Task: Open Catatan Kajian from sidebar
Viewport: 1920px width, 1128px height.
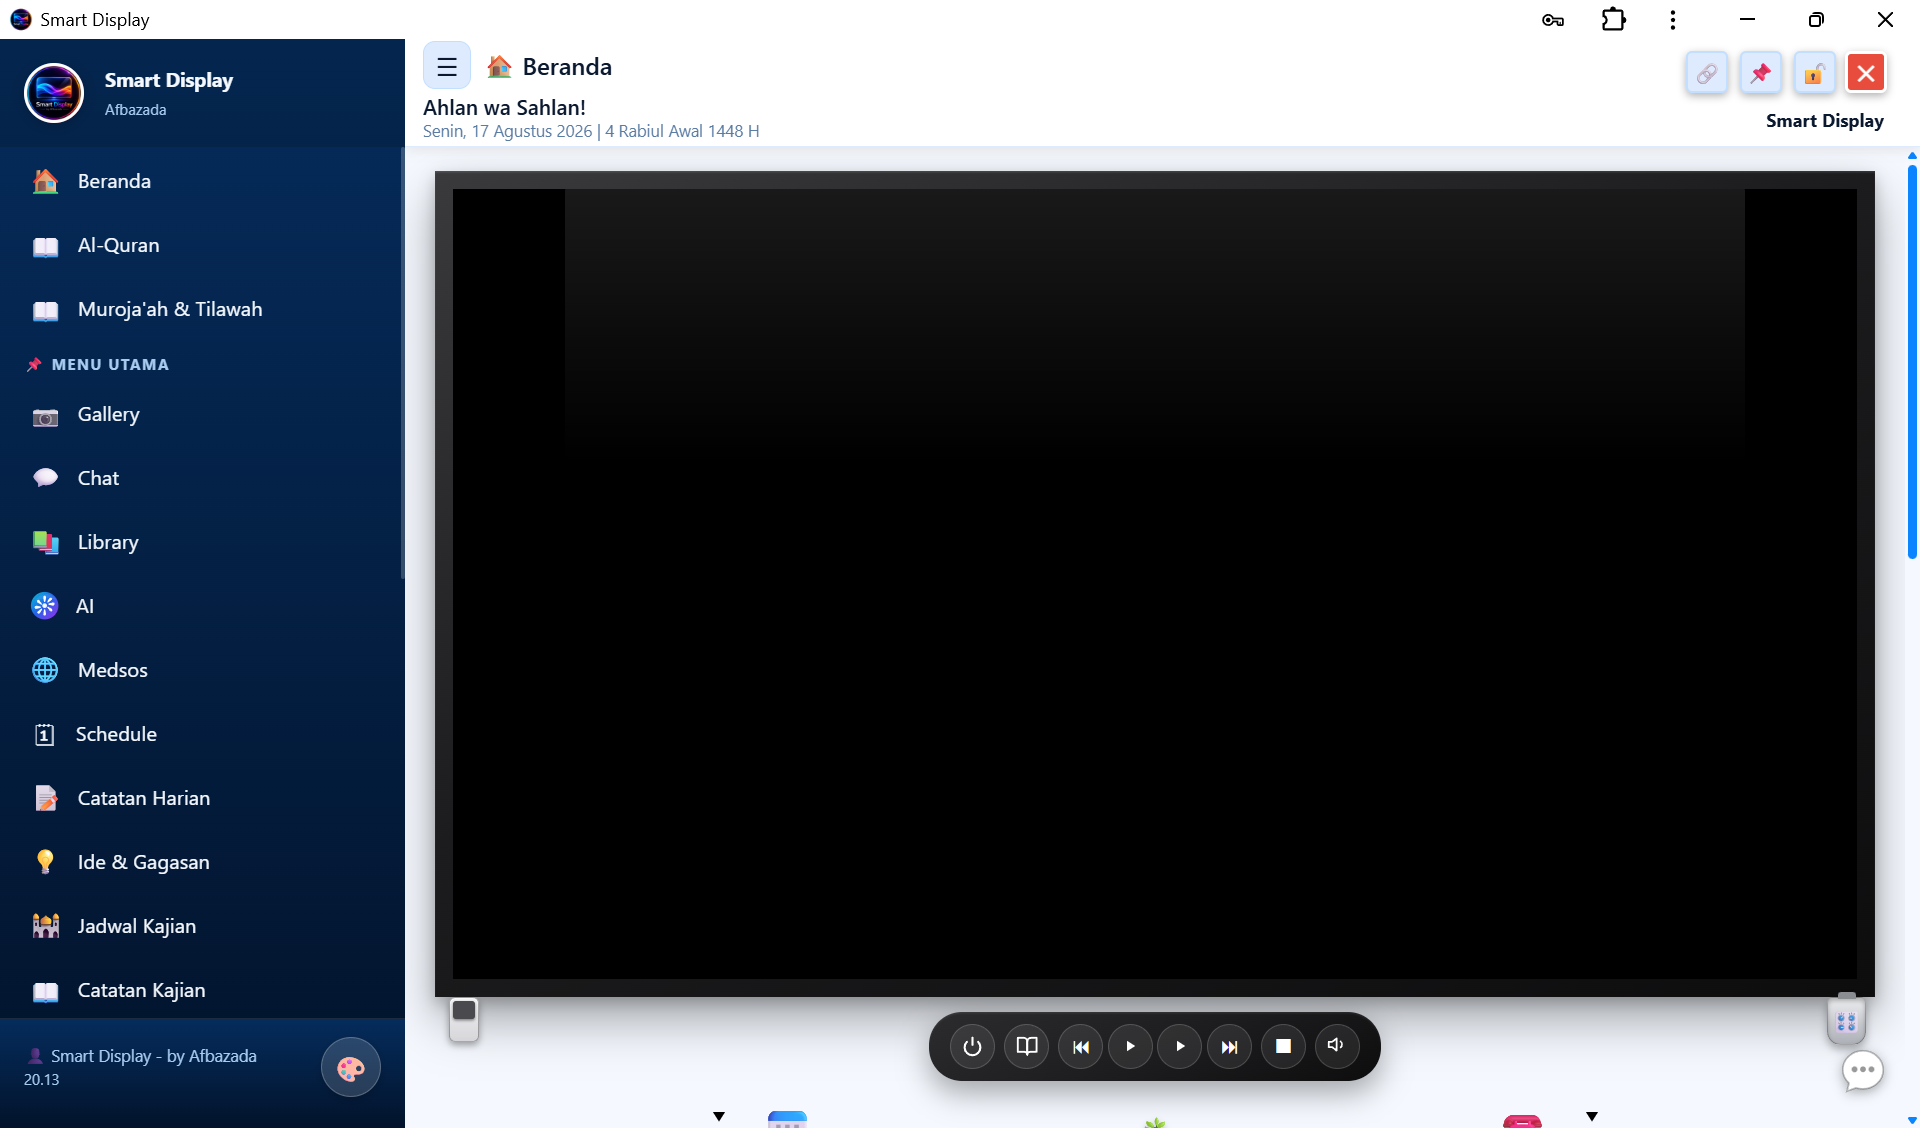Action: [x=200, y=990]
